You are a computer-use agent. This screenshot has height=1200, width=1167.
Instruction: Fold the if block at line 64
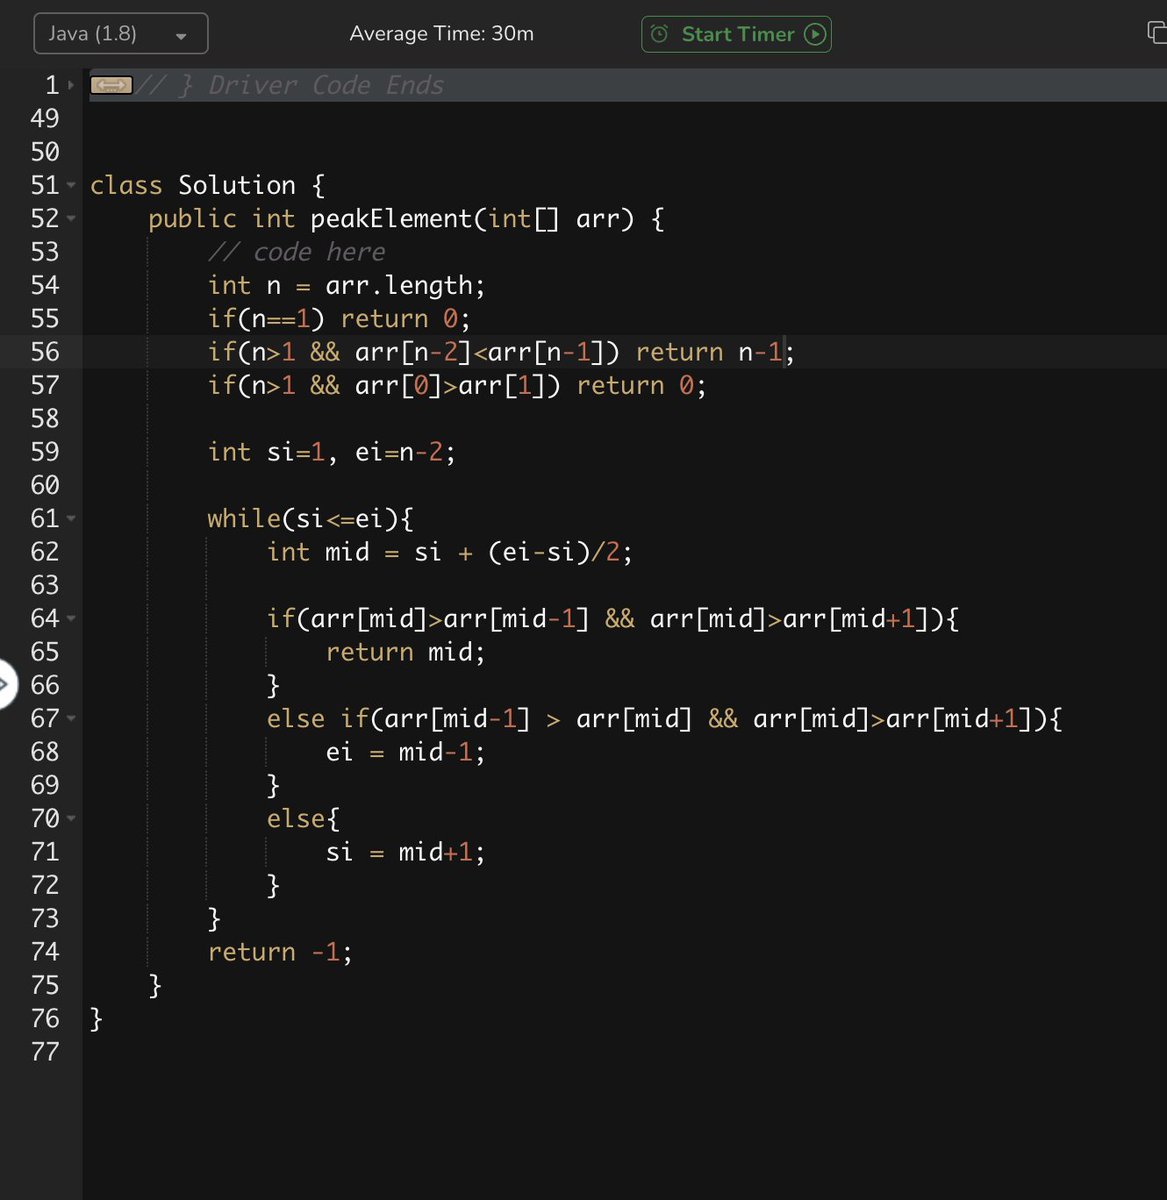[71, 619]
